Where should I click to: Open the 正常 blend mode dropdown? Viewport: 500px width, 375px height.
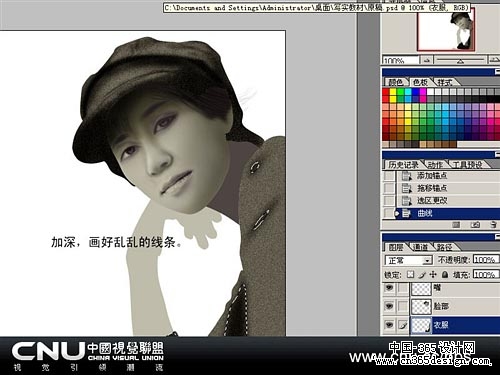click(408, 260)
